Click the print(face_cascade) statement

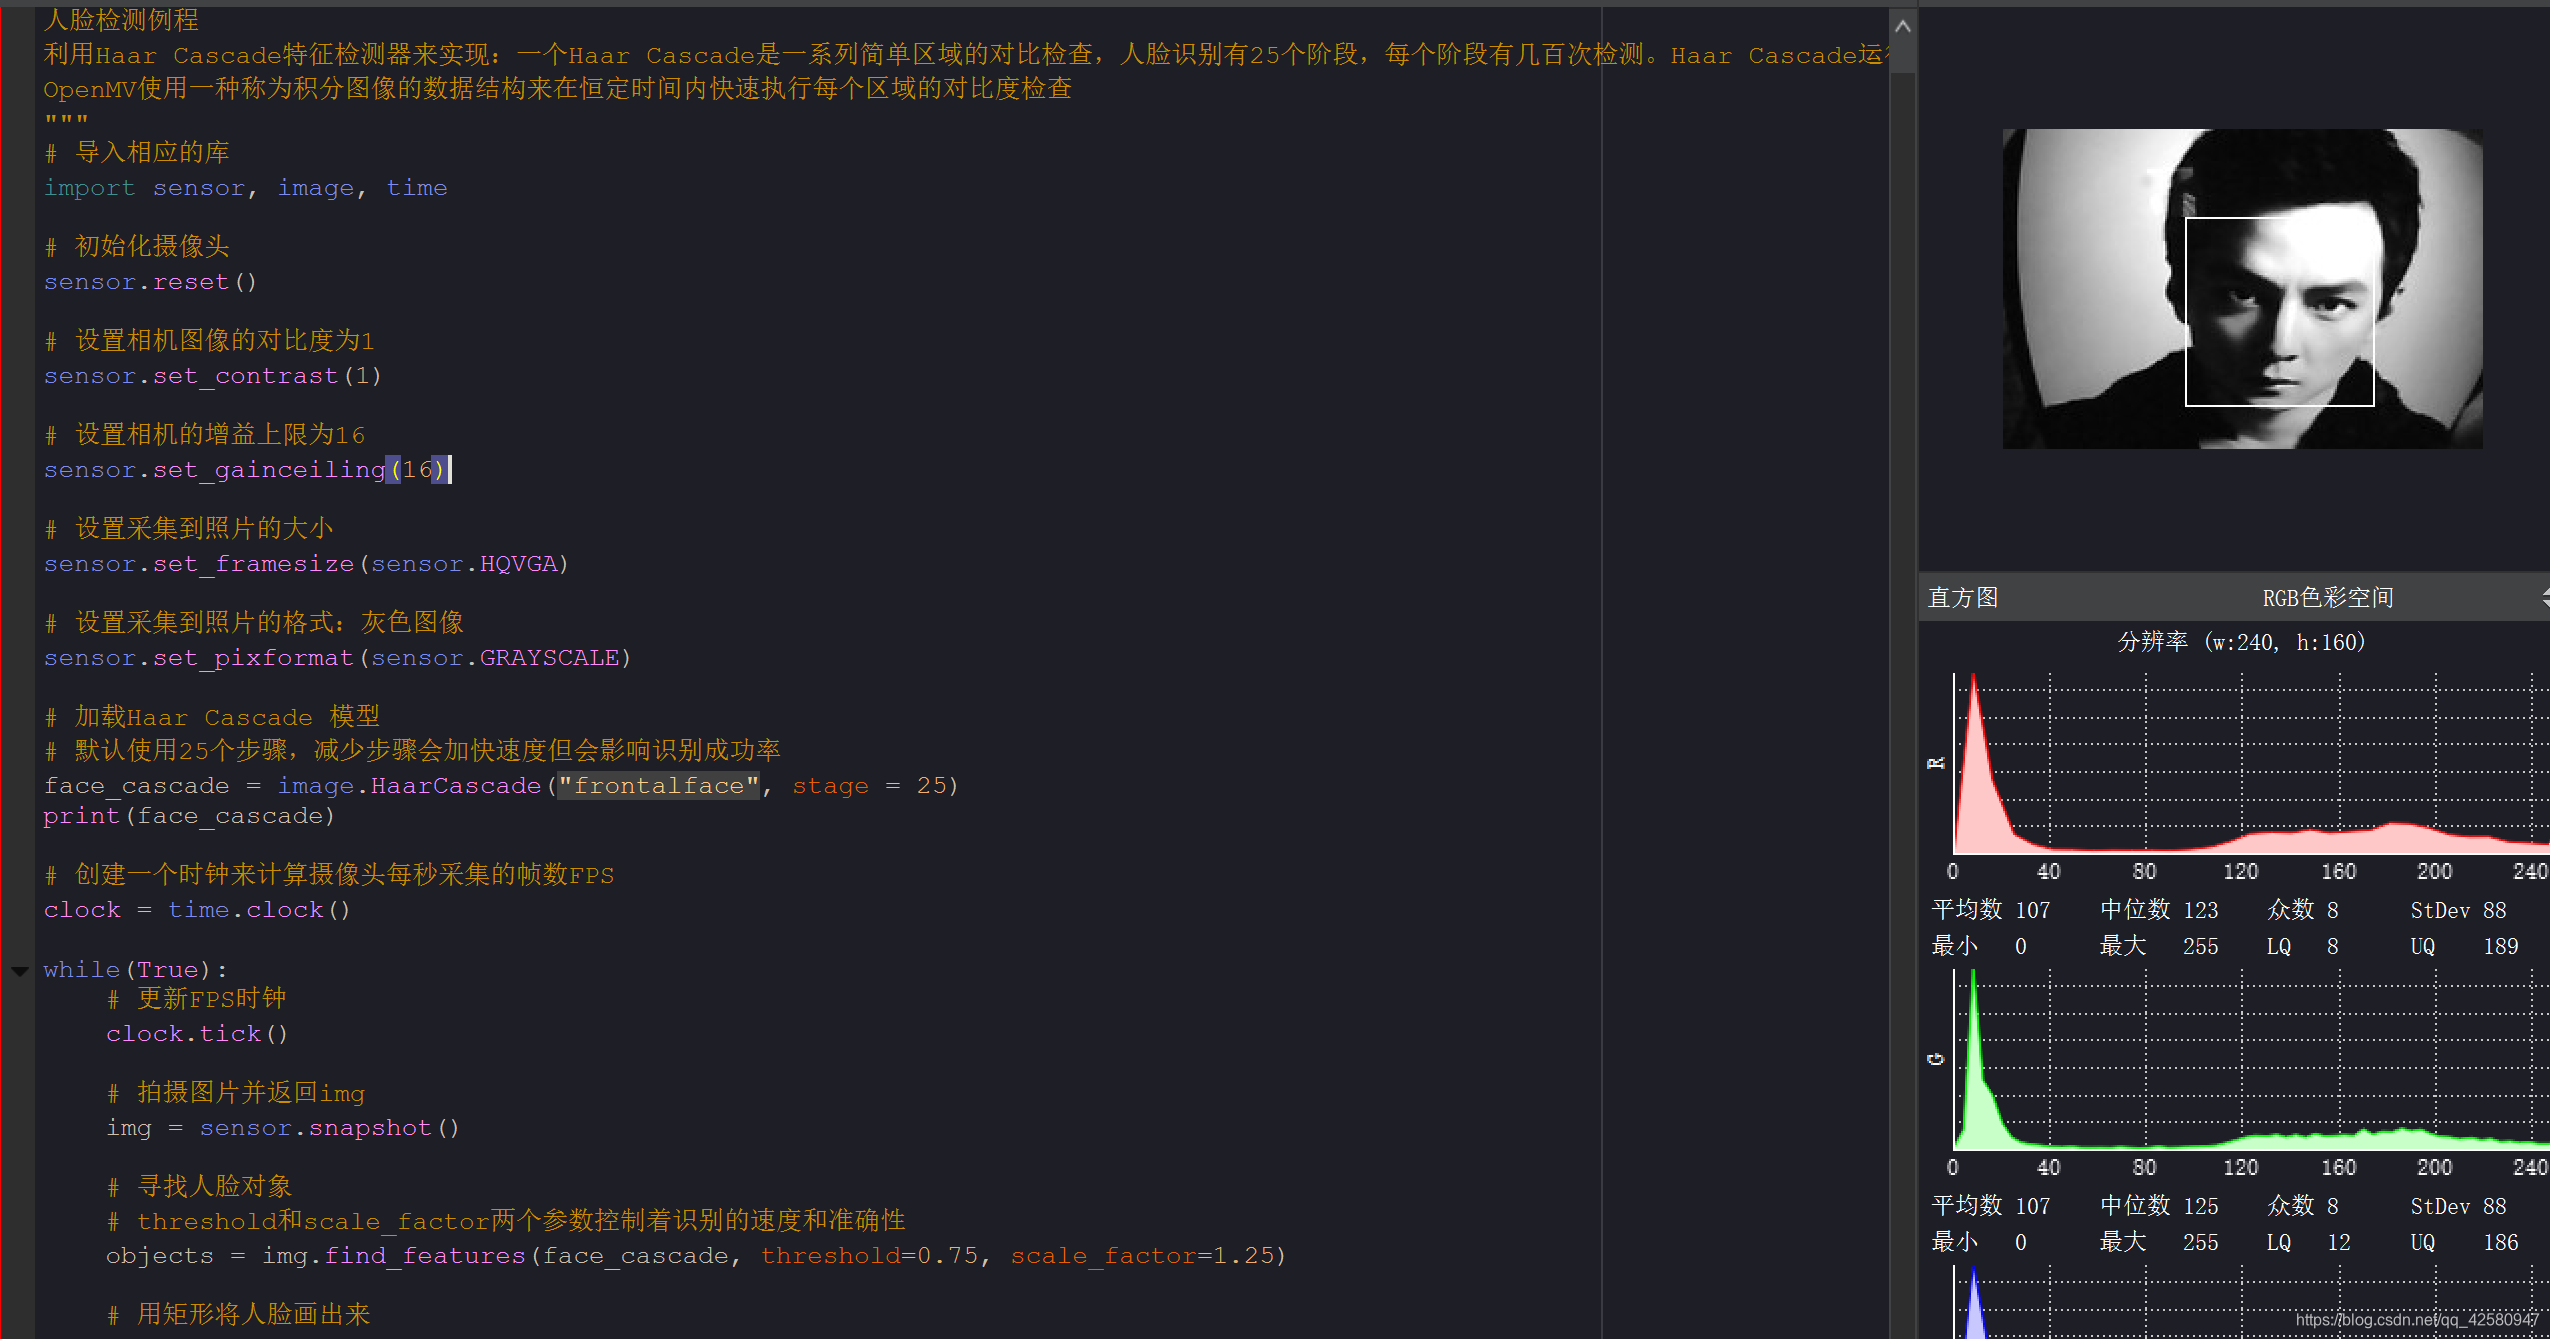click(x=188, y=816)
